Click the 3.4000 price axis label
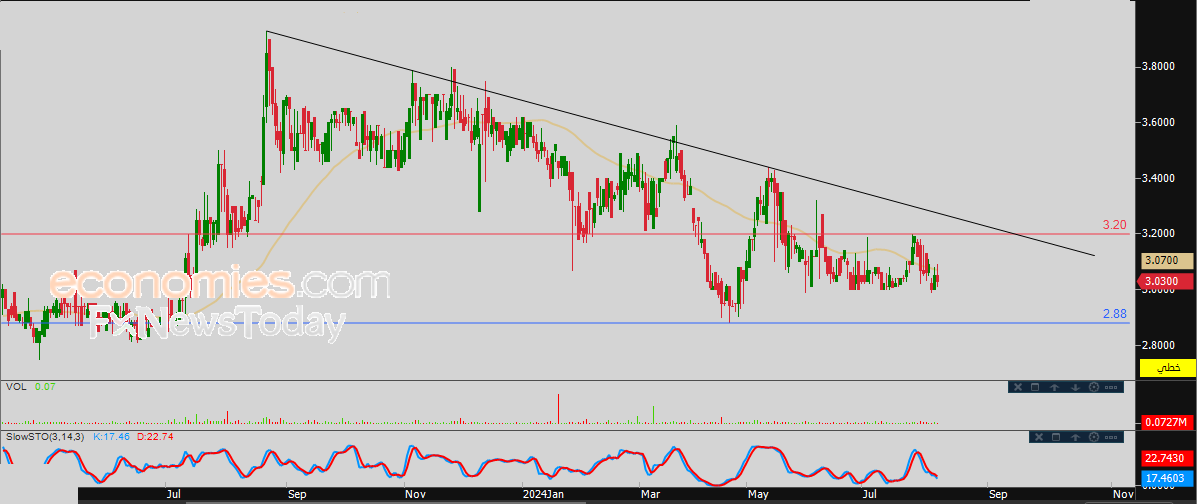1197x504 pixels. tap(1159, 178)
